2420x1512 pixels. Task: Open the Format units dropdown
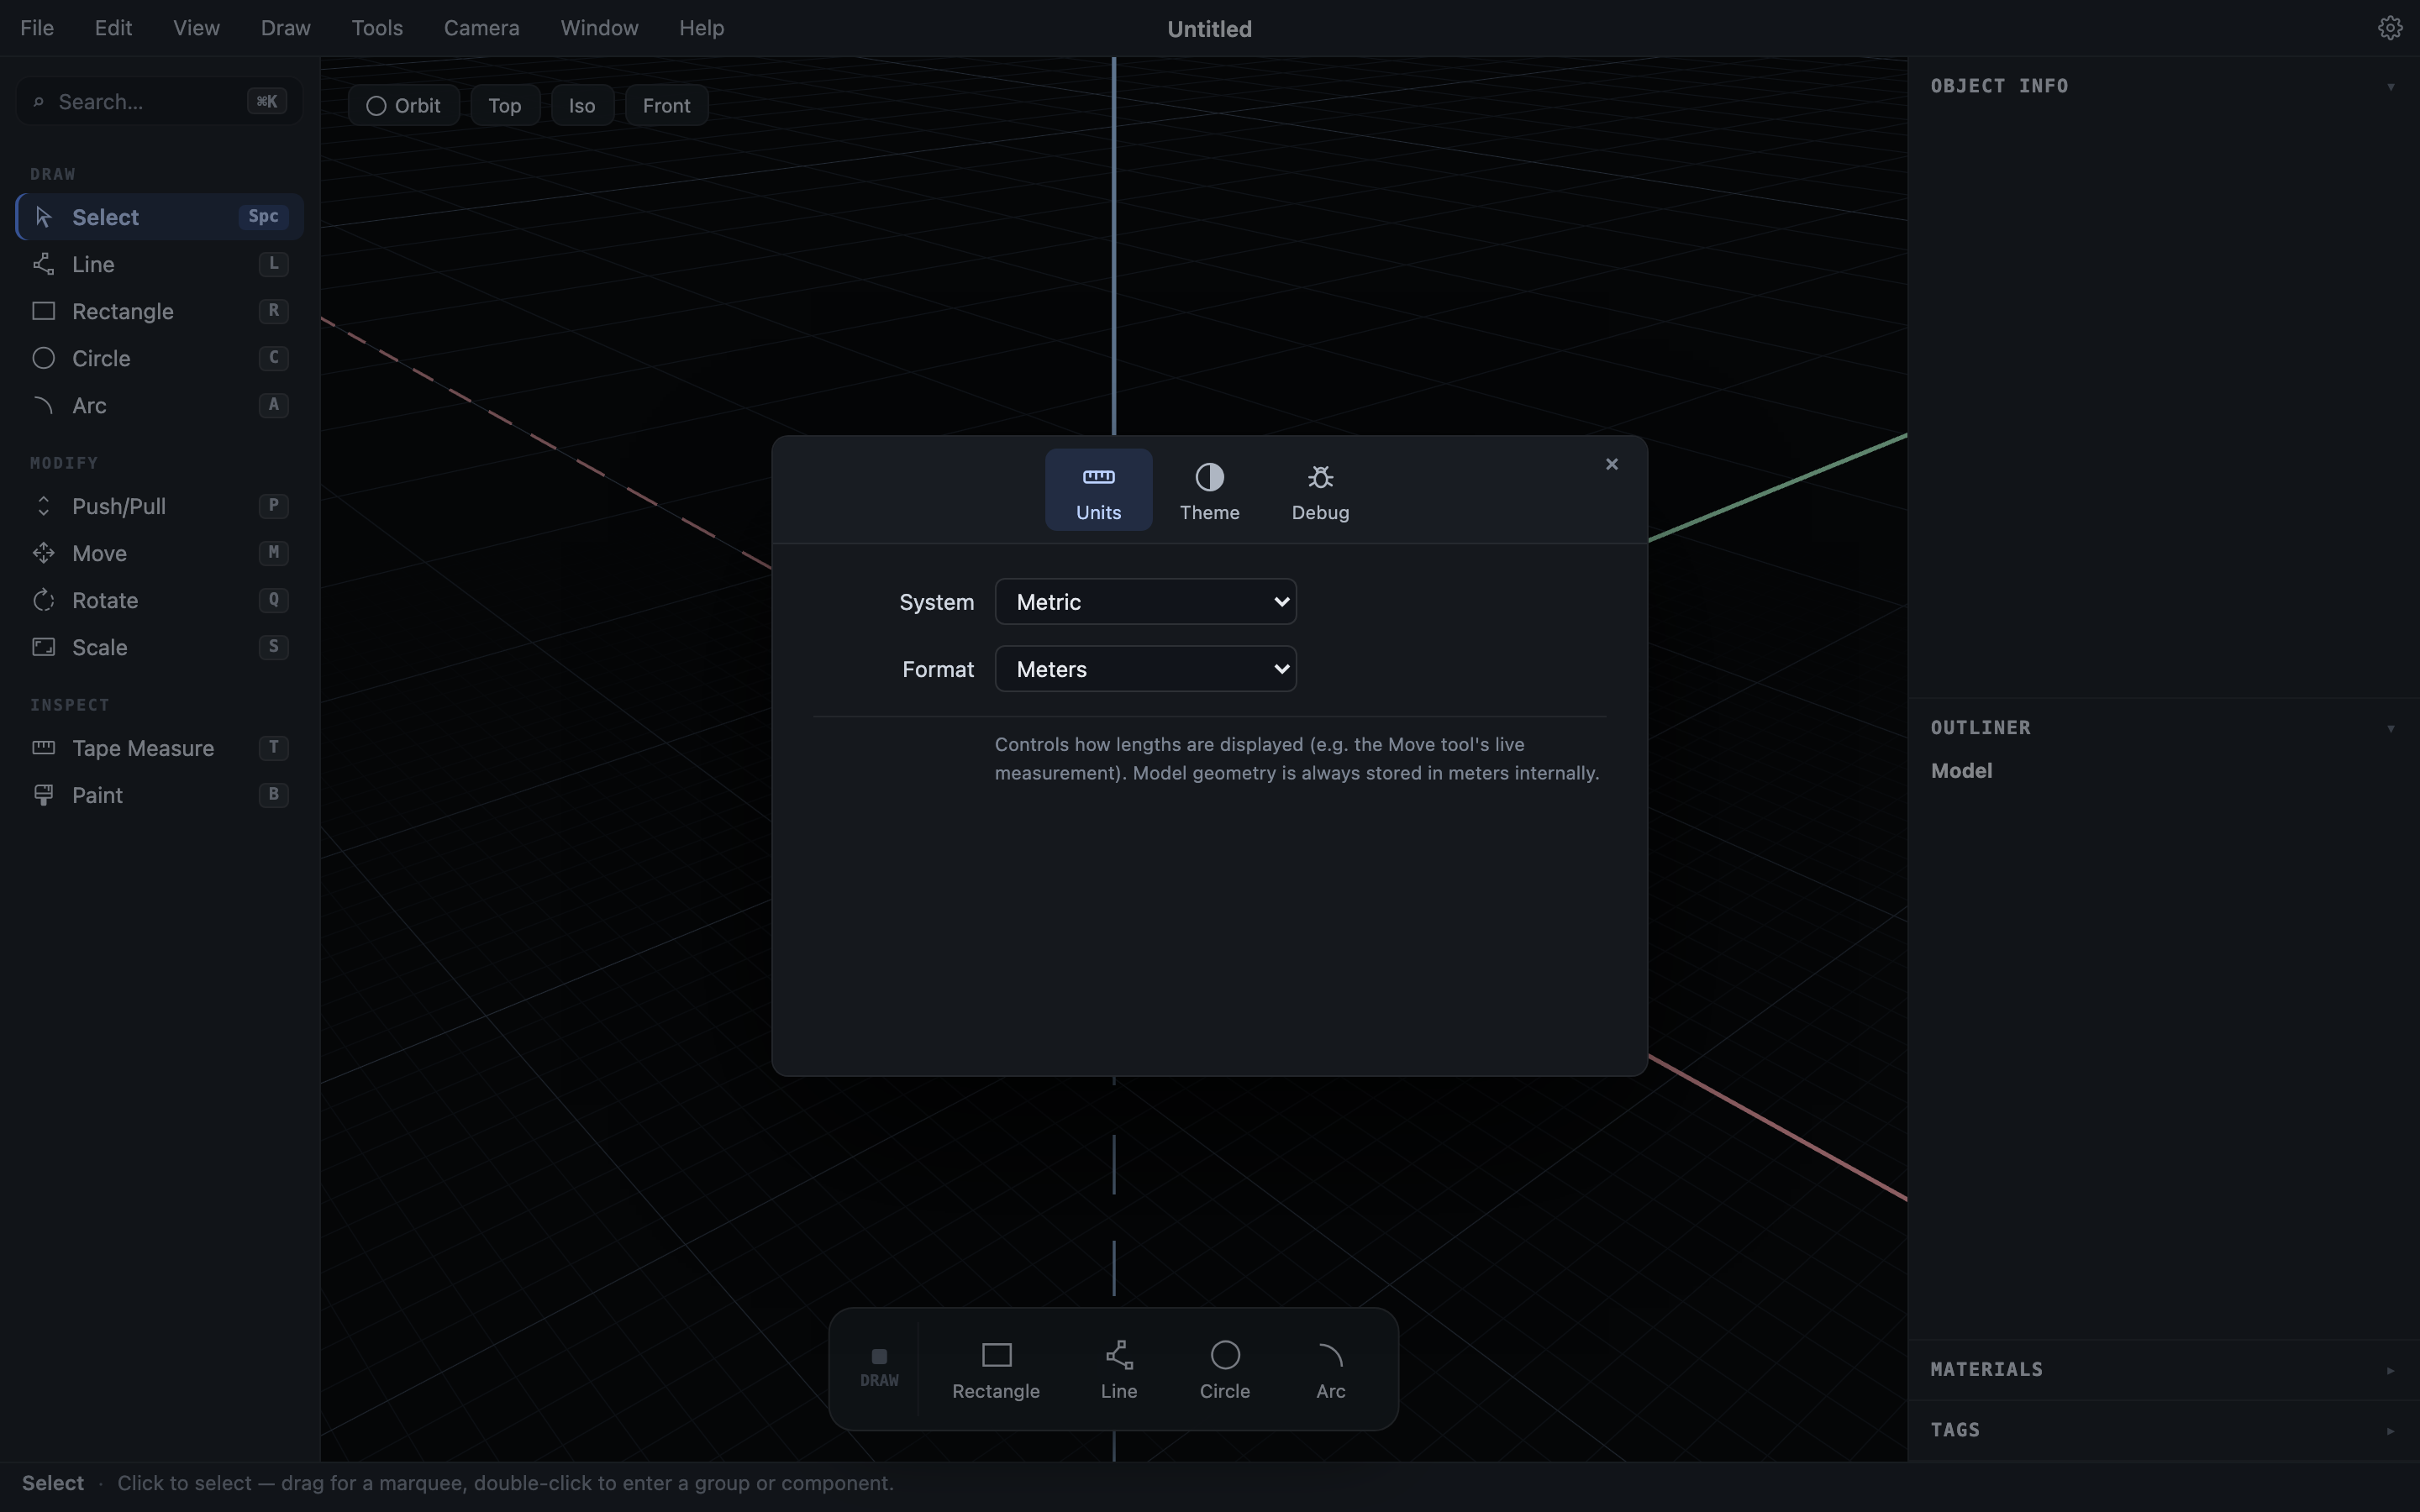pyautogui.click(x=1146, y=669)
